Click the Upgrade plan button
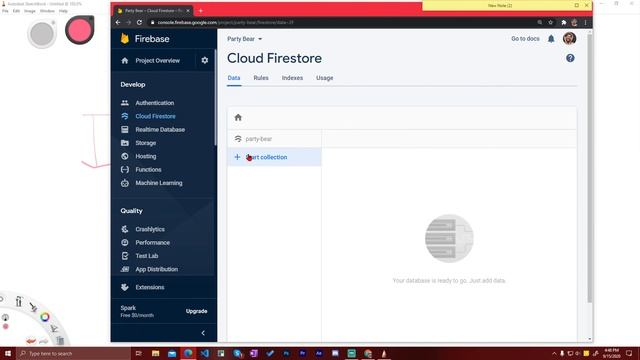Image resolution: width=640 pixels, height=360 pixels. click(196, 311)
